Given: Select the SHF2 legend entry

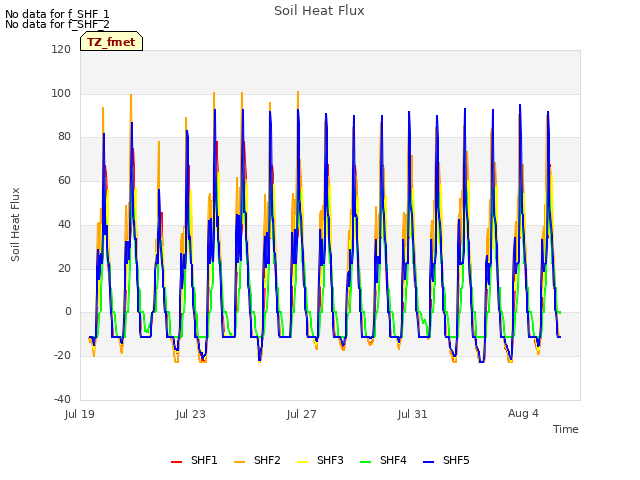Looking at the screenshot, I should 257,460.
